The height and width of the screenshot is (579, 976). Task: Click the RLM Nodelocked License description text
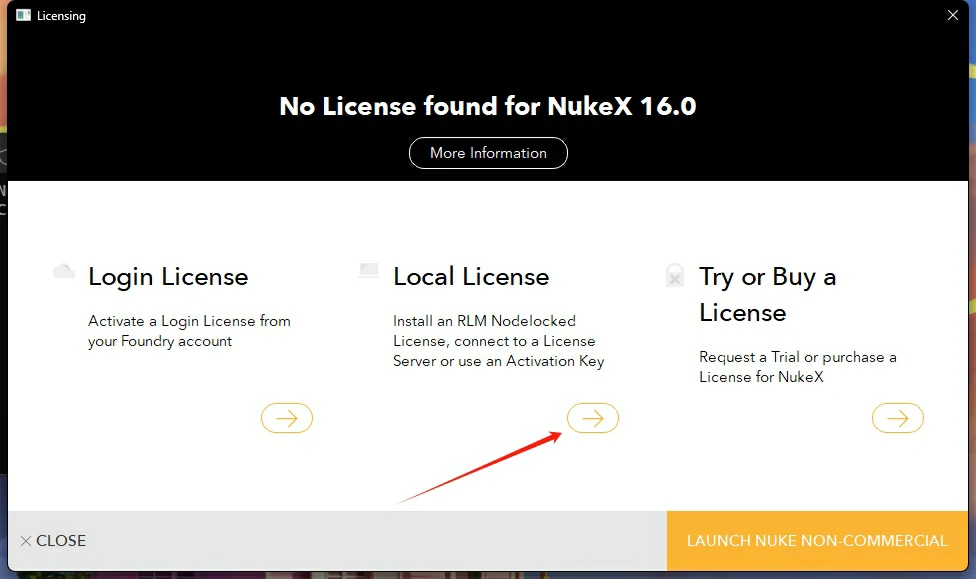pyautogui.click(x=498, y=341)
